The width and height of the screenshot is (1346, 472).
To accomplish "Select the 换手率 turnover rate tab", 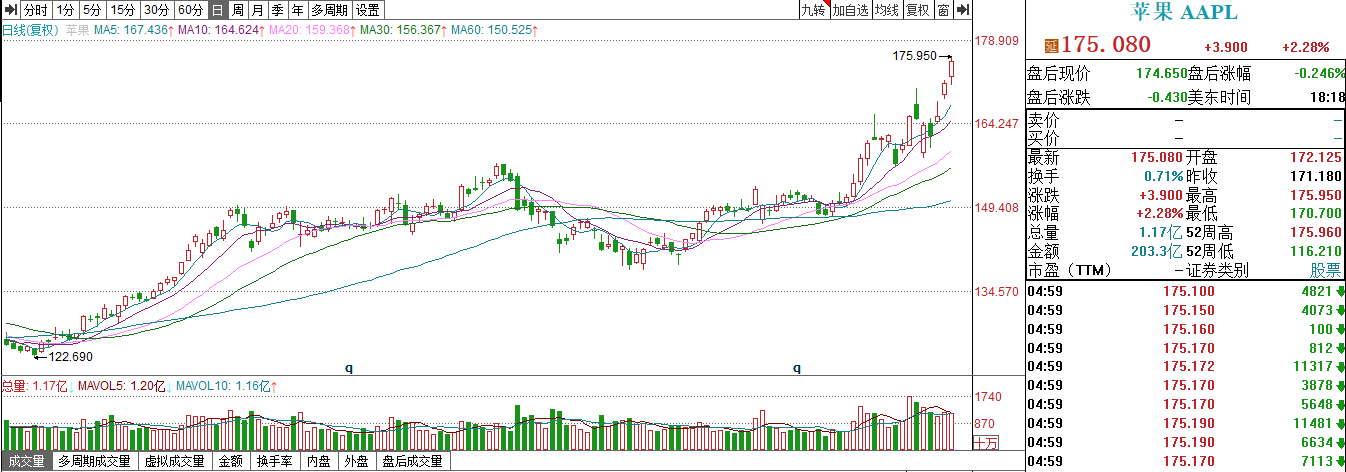I will (275, 462).
